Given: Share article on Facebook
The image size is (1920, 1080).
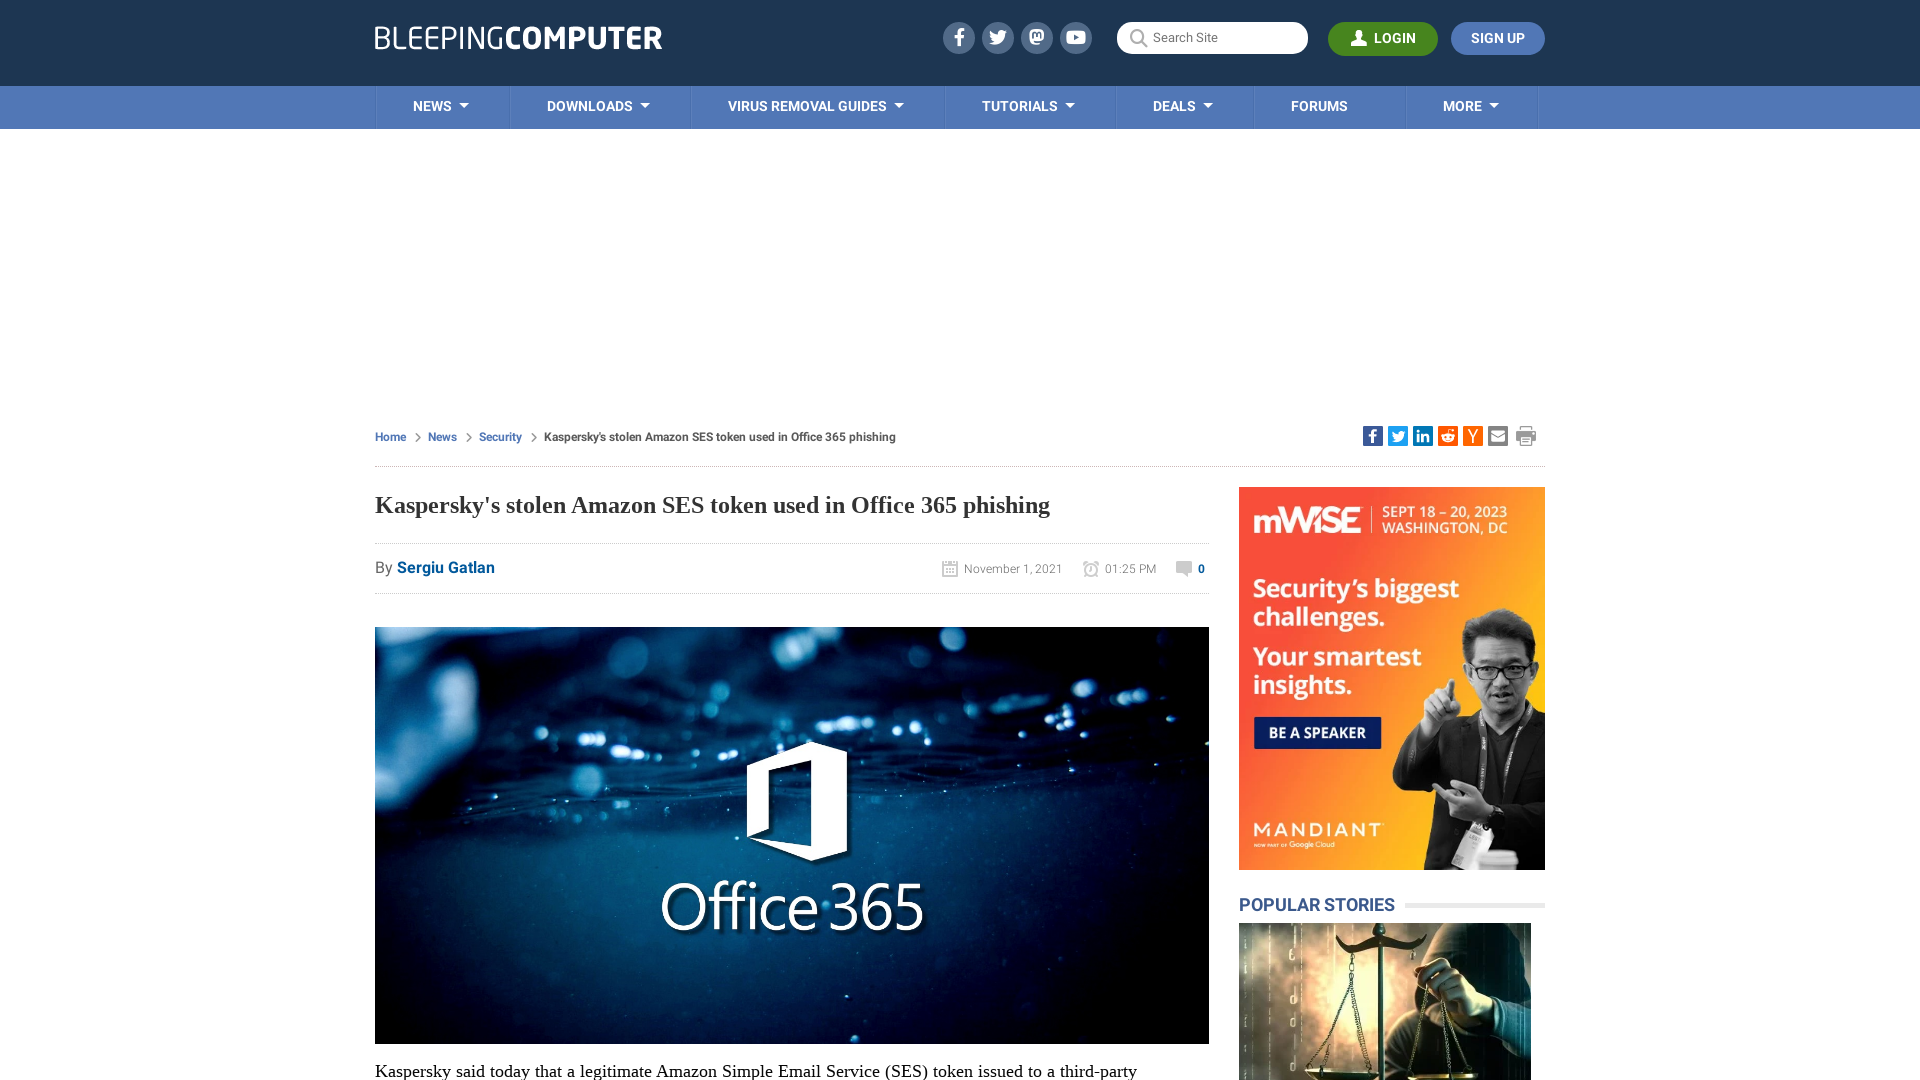Looking at the screenshot, I should coord(1372,436).
